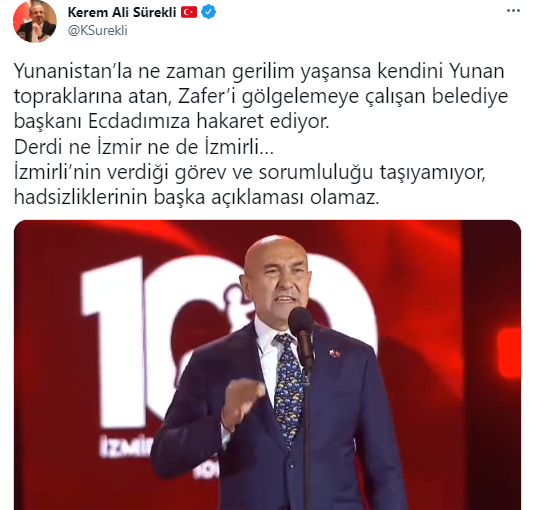Image resolution: width=537 pixels, height=510 pixels.
Task: Click the line beginning "İzmirli'nin verdiği görev"
Action: click(x=250, y=173)
